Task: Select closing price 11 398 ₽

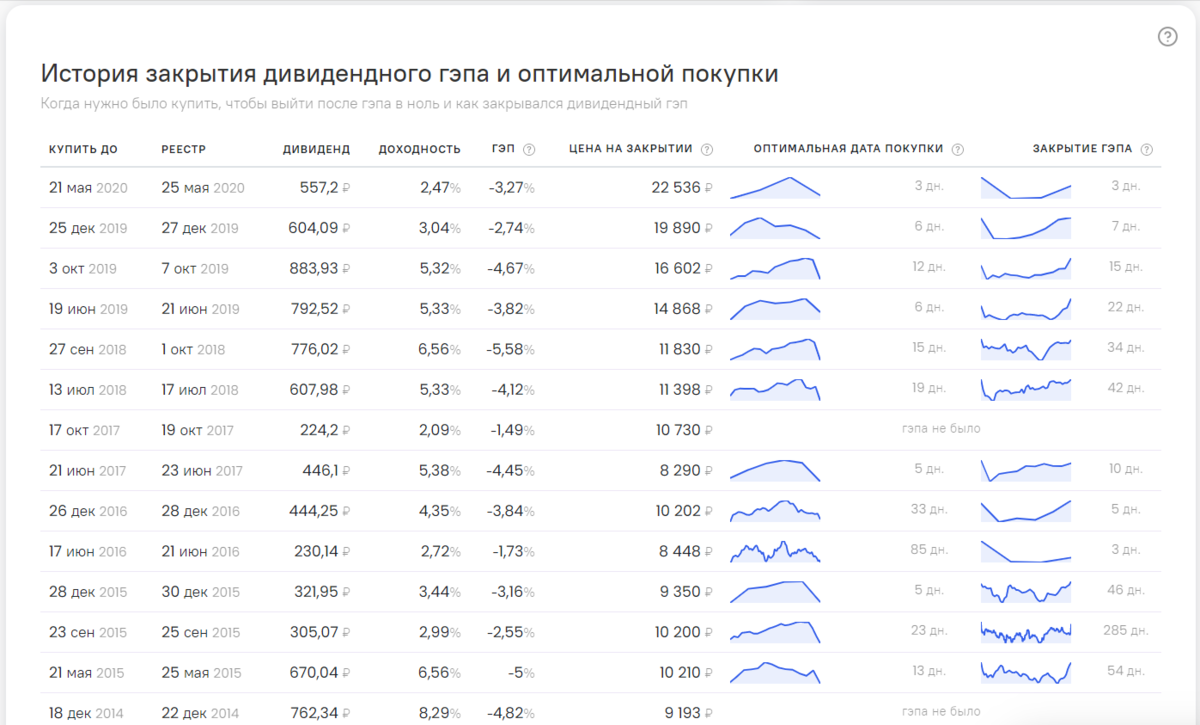Action: point(686,390)
